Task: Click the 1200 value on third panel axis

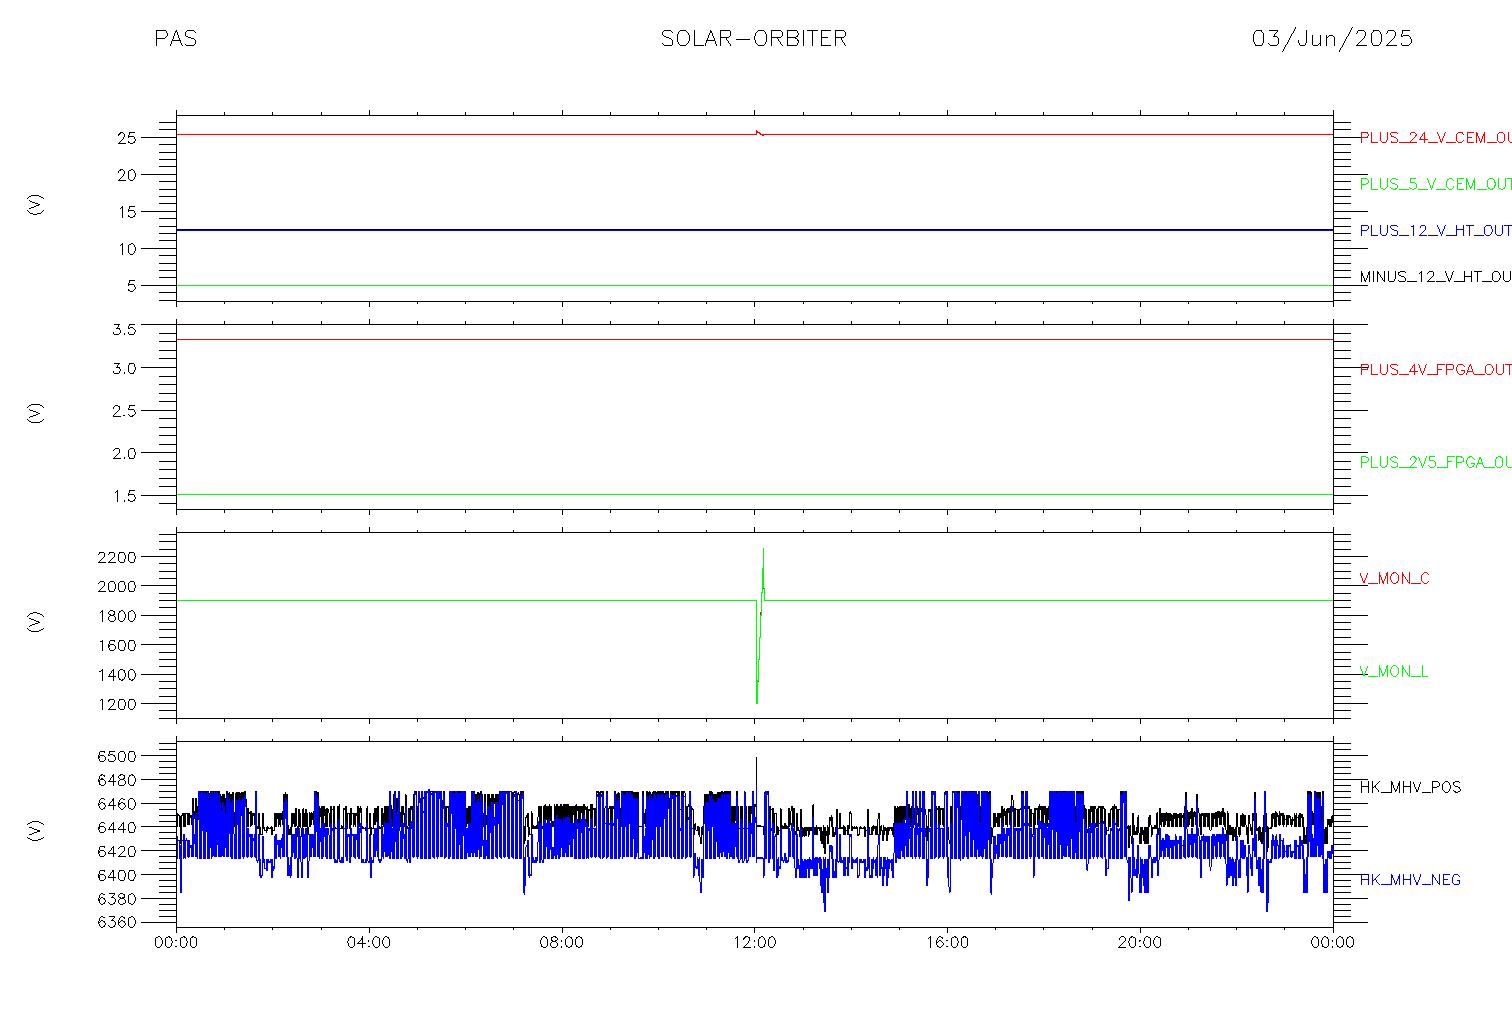Action: [117, 705]
